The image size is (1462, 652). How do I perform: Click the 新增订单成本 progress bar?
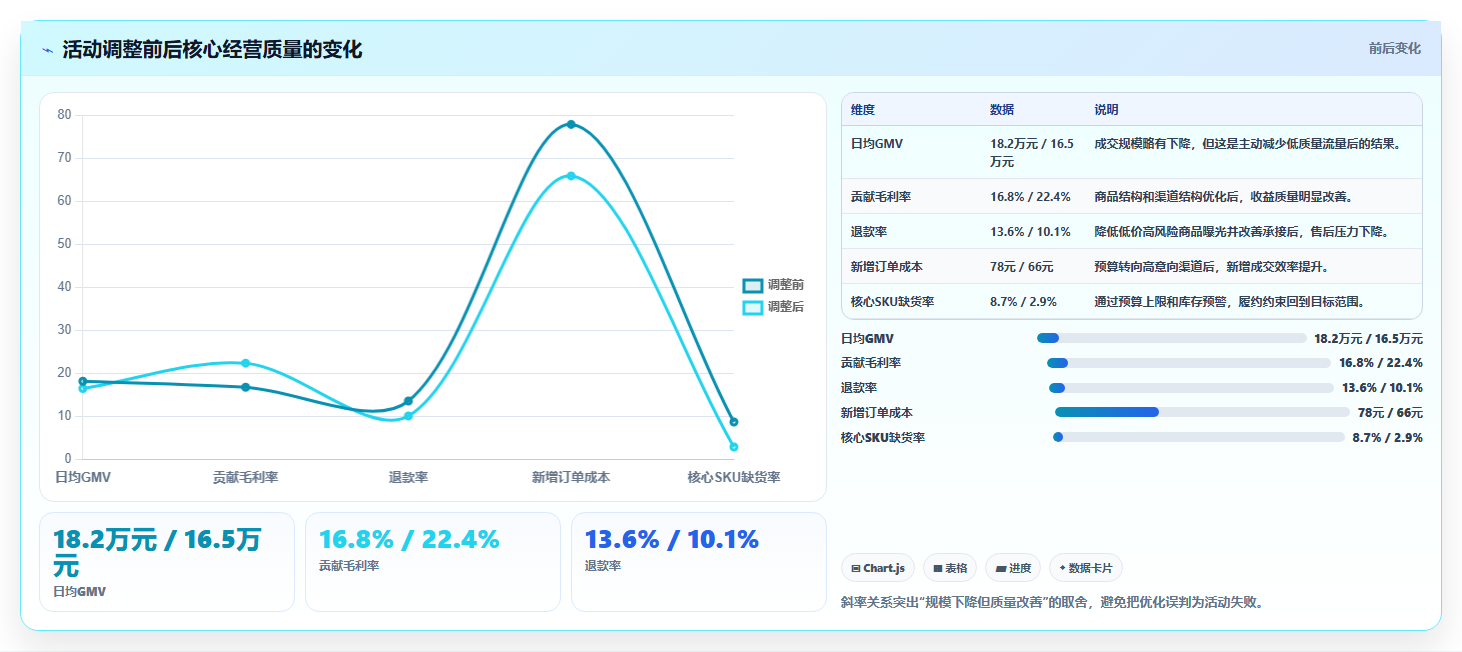[x=1202, y=412]
